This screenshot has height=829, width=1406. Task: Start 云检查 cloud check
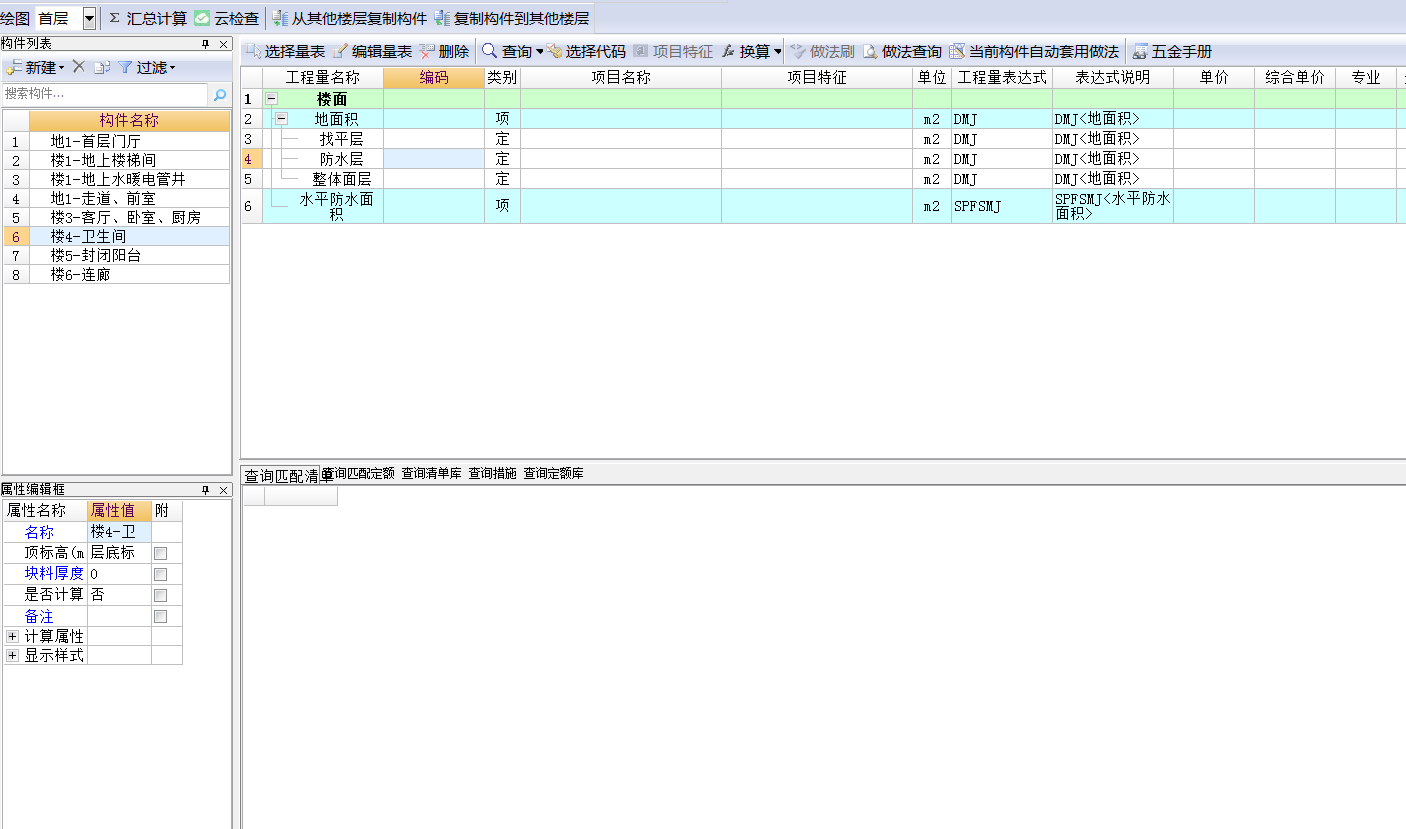227,18
